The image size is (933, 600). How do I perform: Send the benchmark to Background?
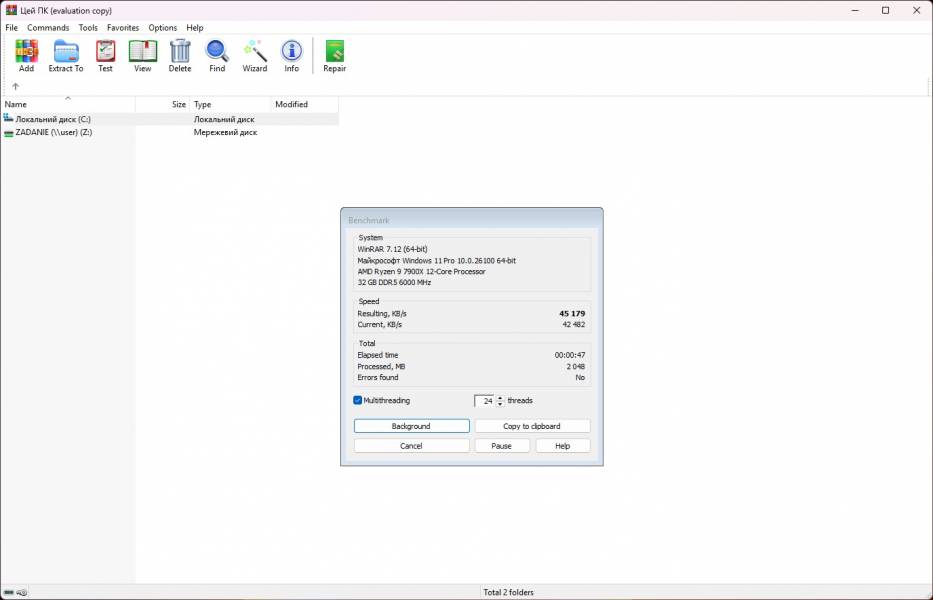pyautogui.click(x=411, y=425)
